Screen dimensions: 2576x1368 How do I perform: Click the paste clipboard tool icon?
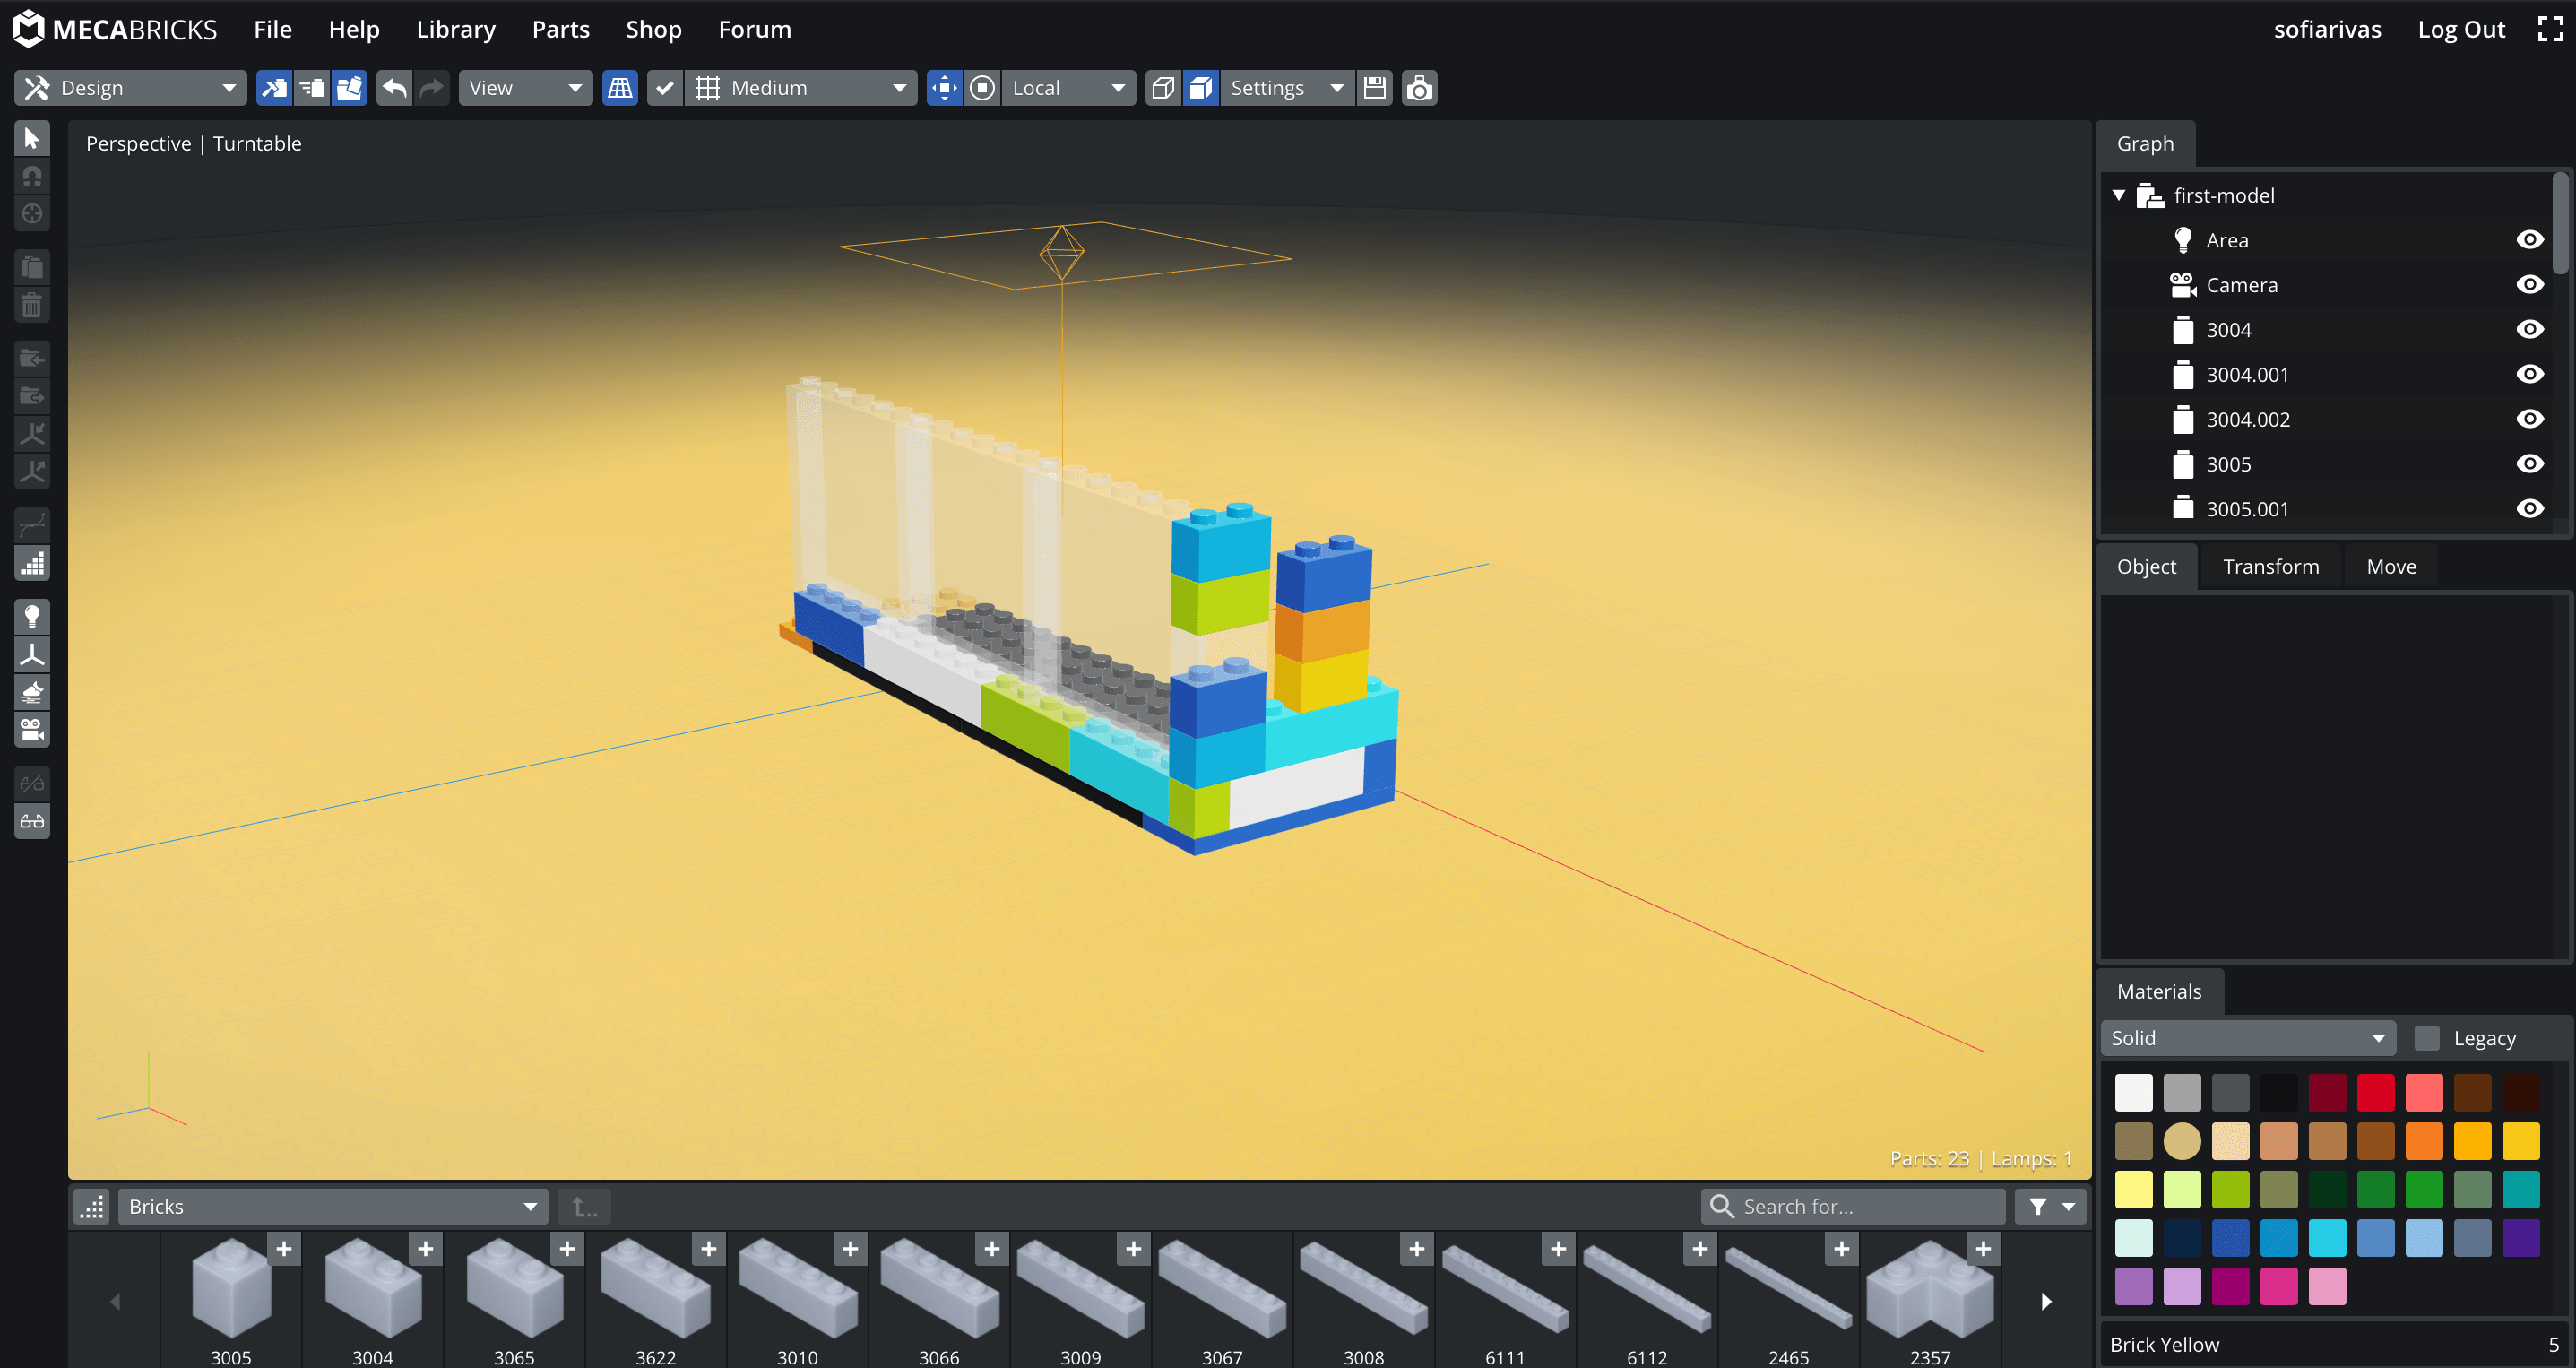(32, 267)
